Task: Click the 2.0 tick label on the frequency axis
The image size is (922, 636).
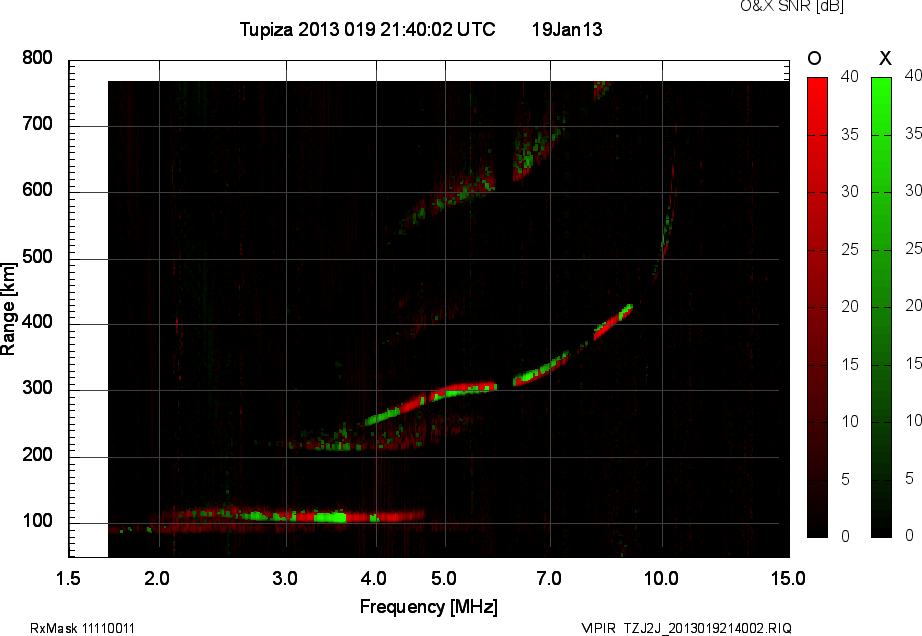Action: coord(157,579)
